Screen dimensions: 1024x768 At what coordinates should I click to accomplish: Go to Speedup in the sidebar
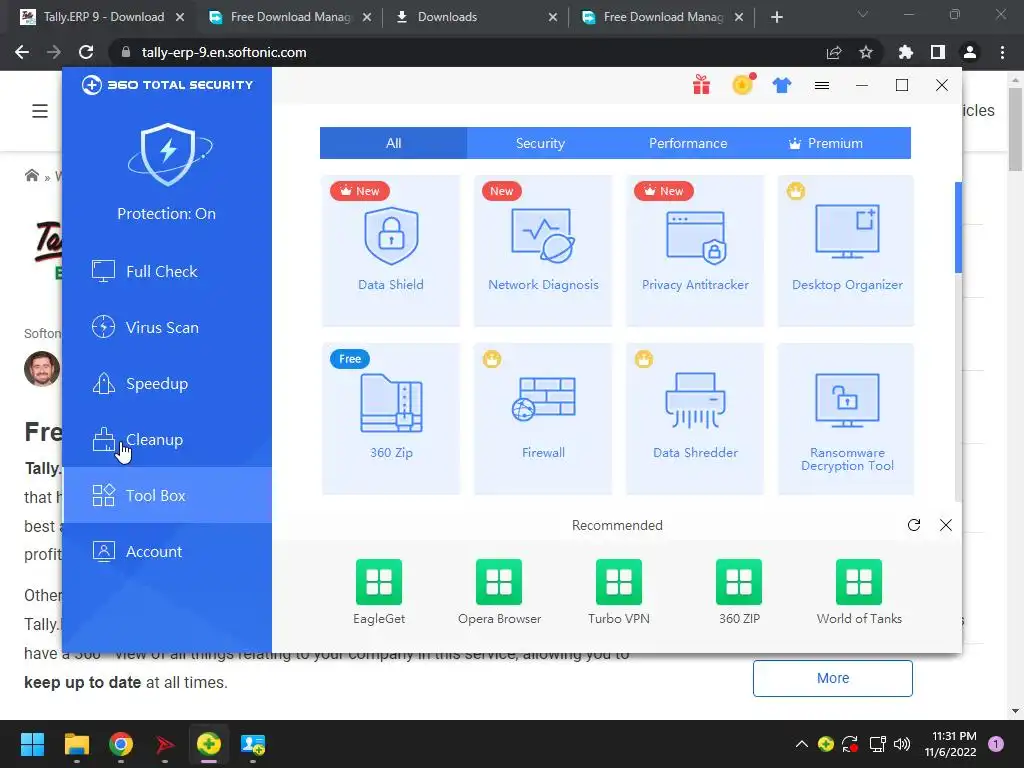pyautogui.click(x=167, y=383)
